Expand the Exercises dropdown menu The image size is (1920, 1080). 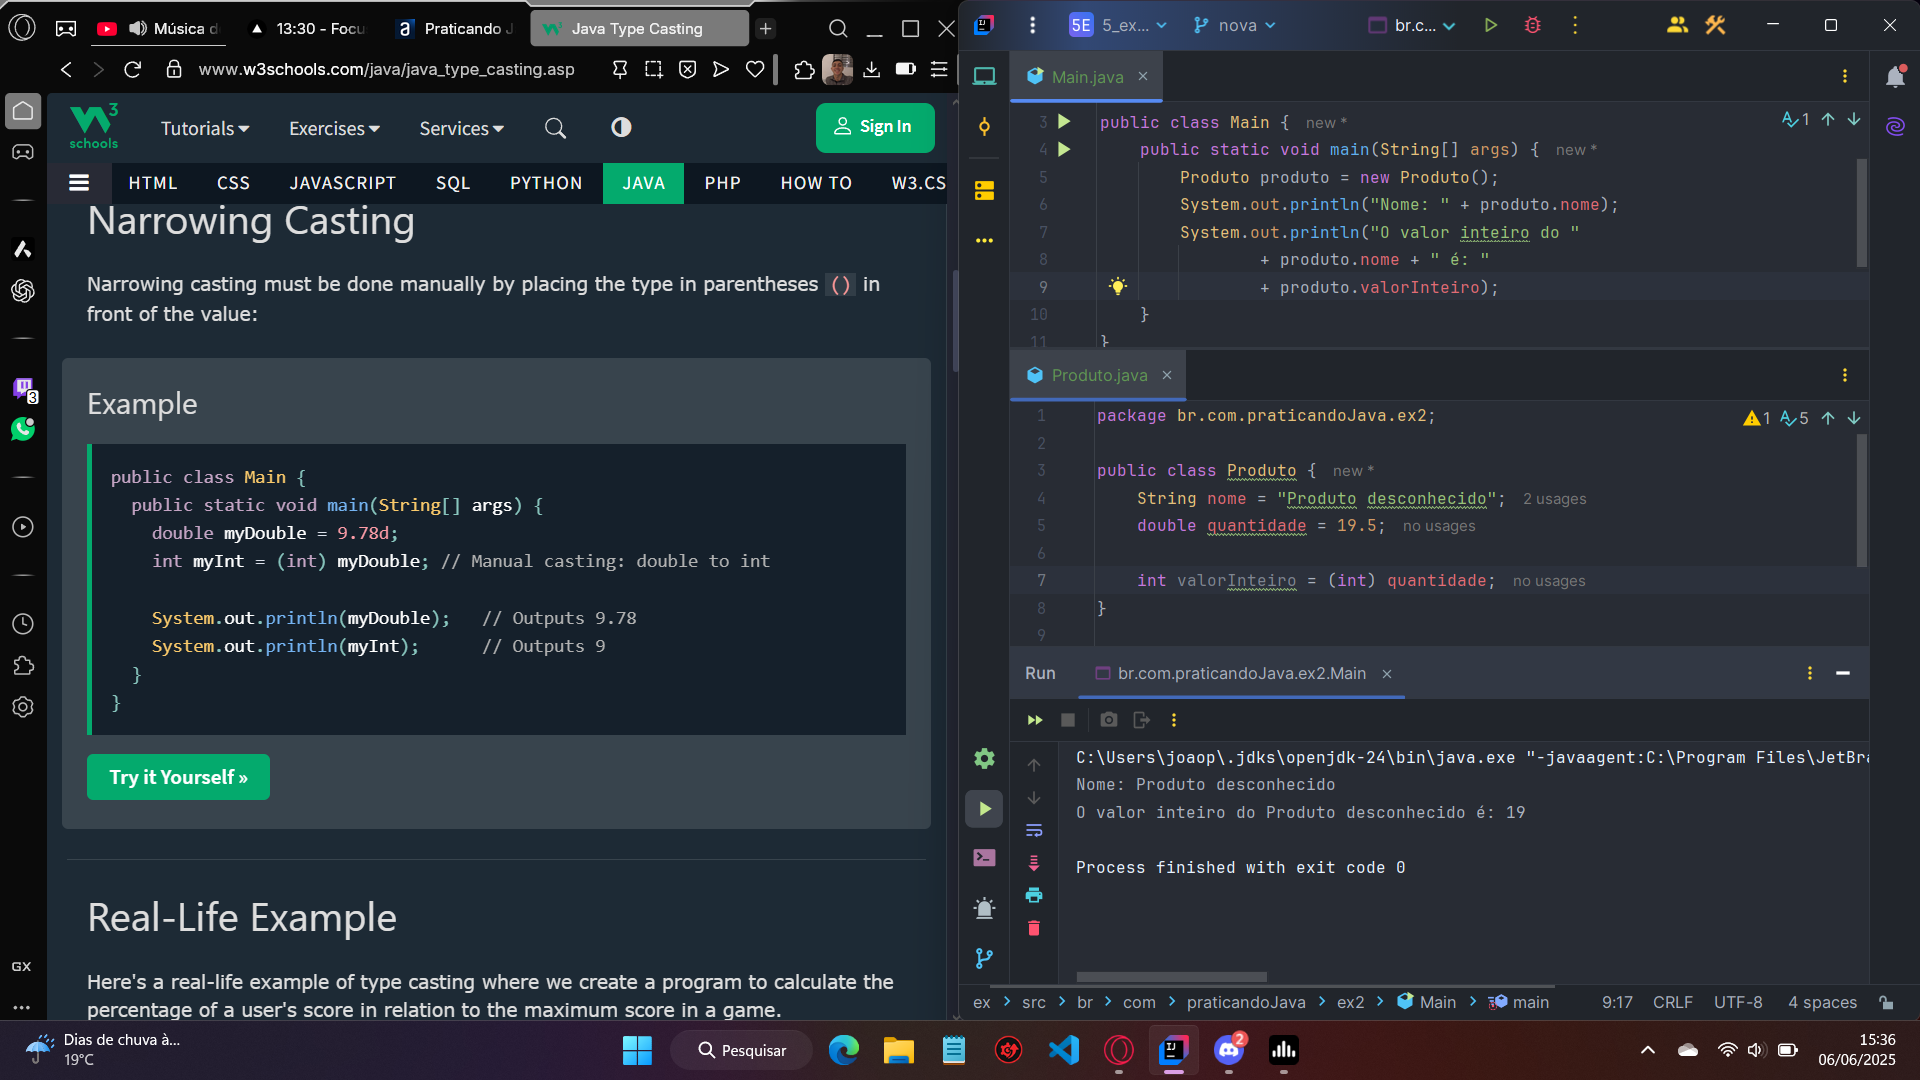click(x=334, y=128)
